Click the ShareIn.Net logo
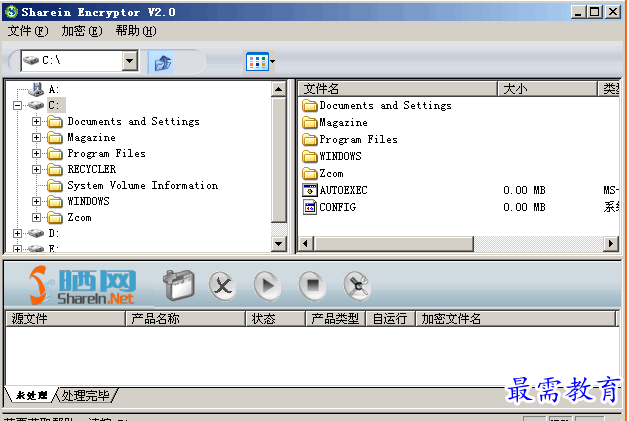629x421 pixels. (82, 285)
